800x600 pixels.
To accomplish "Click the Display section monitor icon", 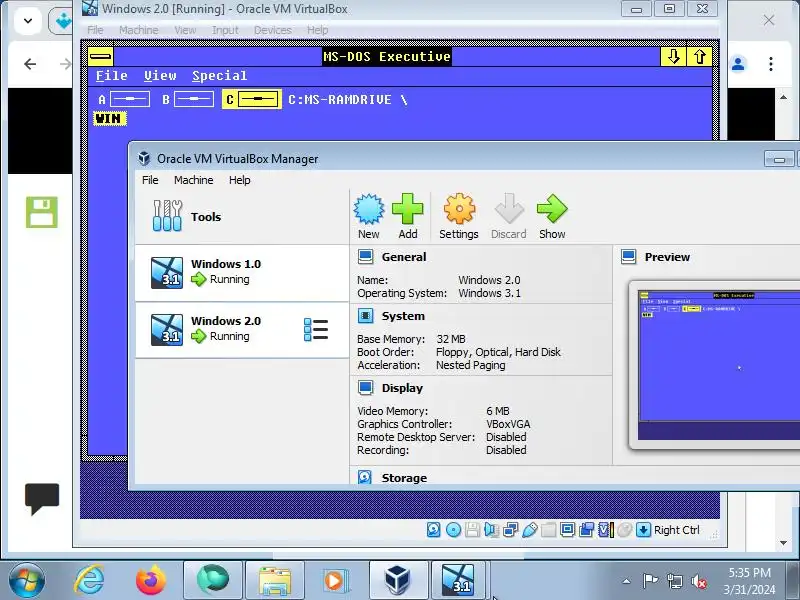I will coord(365,388).
